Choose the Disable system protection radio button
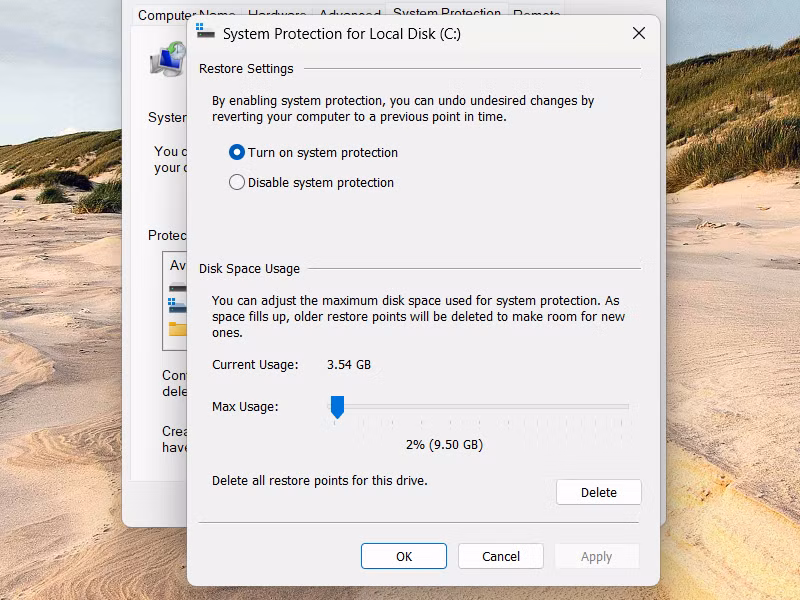Screen dimensions: 800x600 click(x=237, y=183)
